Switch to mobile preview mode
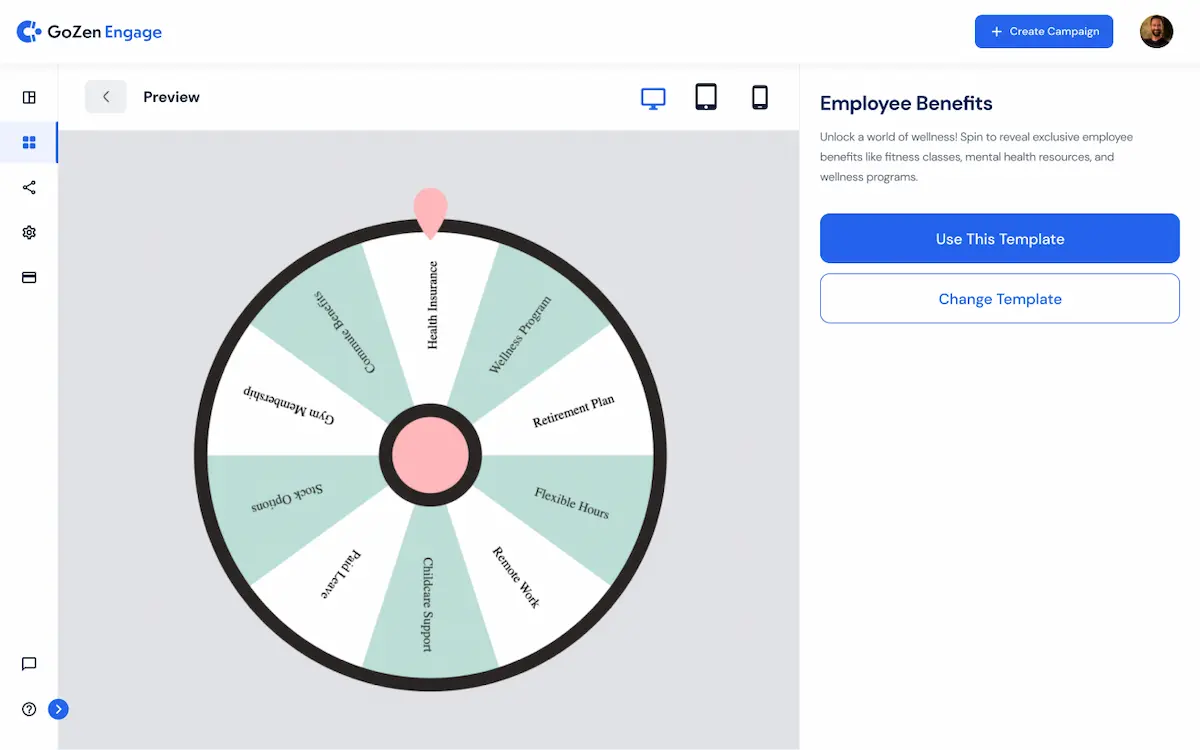The height and width of the screenshot is (750, 1200). [760, 97]
